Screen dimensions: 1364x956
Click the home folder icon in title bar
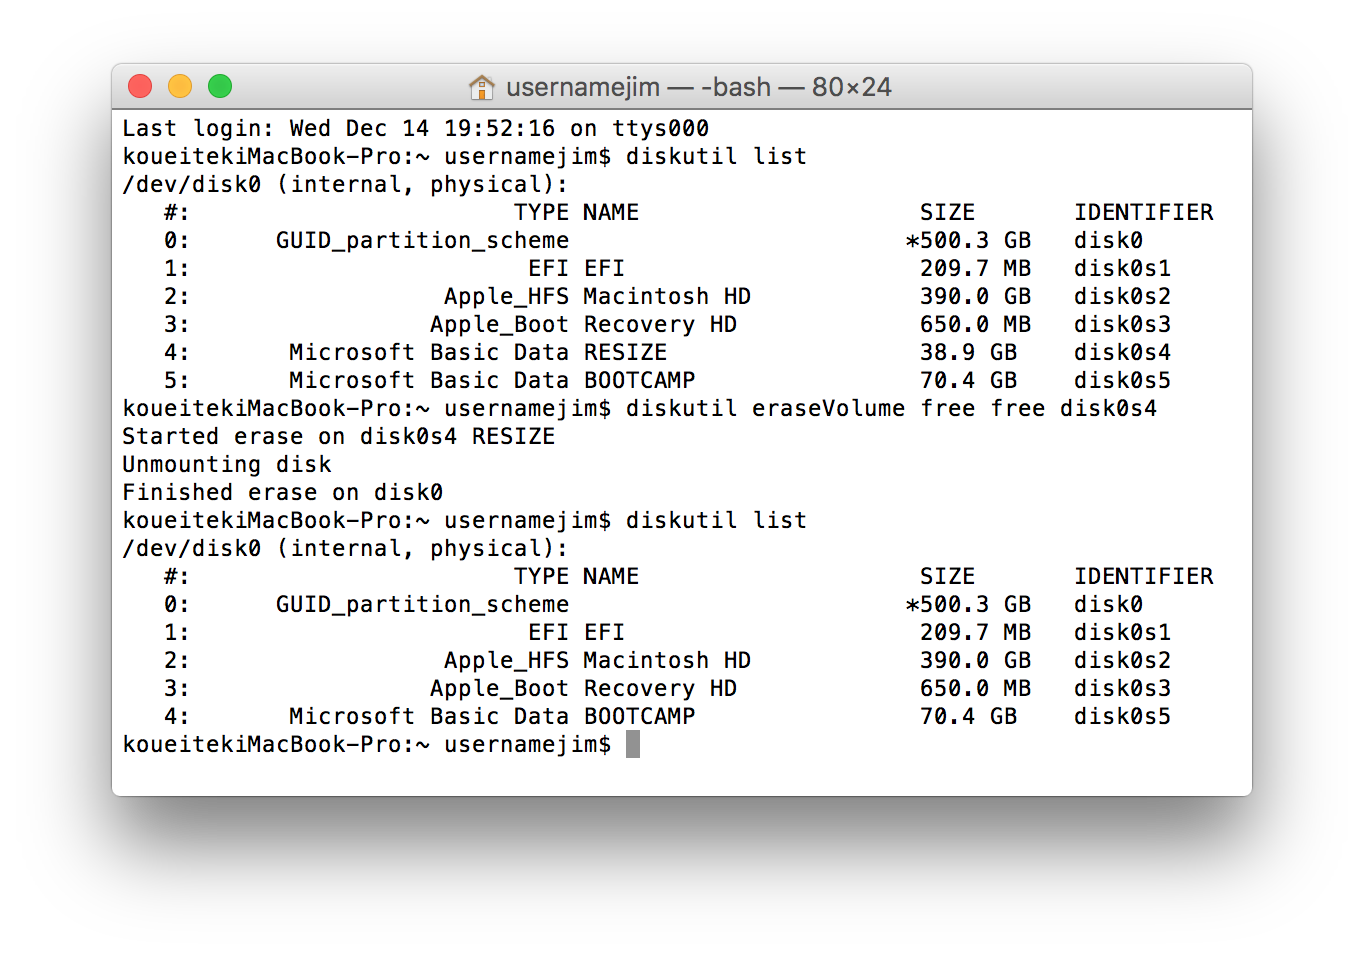click(x=482, y=88)
